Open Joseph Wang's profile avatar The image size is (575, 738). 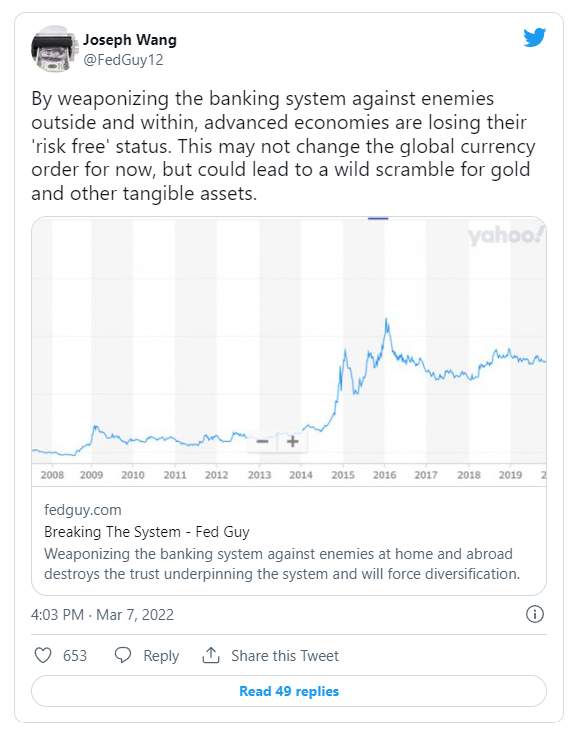coord(53,49)
